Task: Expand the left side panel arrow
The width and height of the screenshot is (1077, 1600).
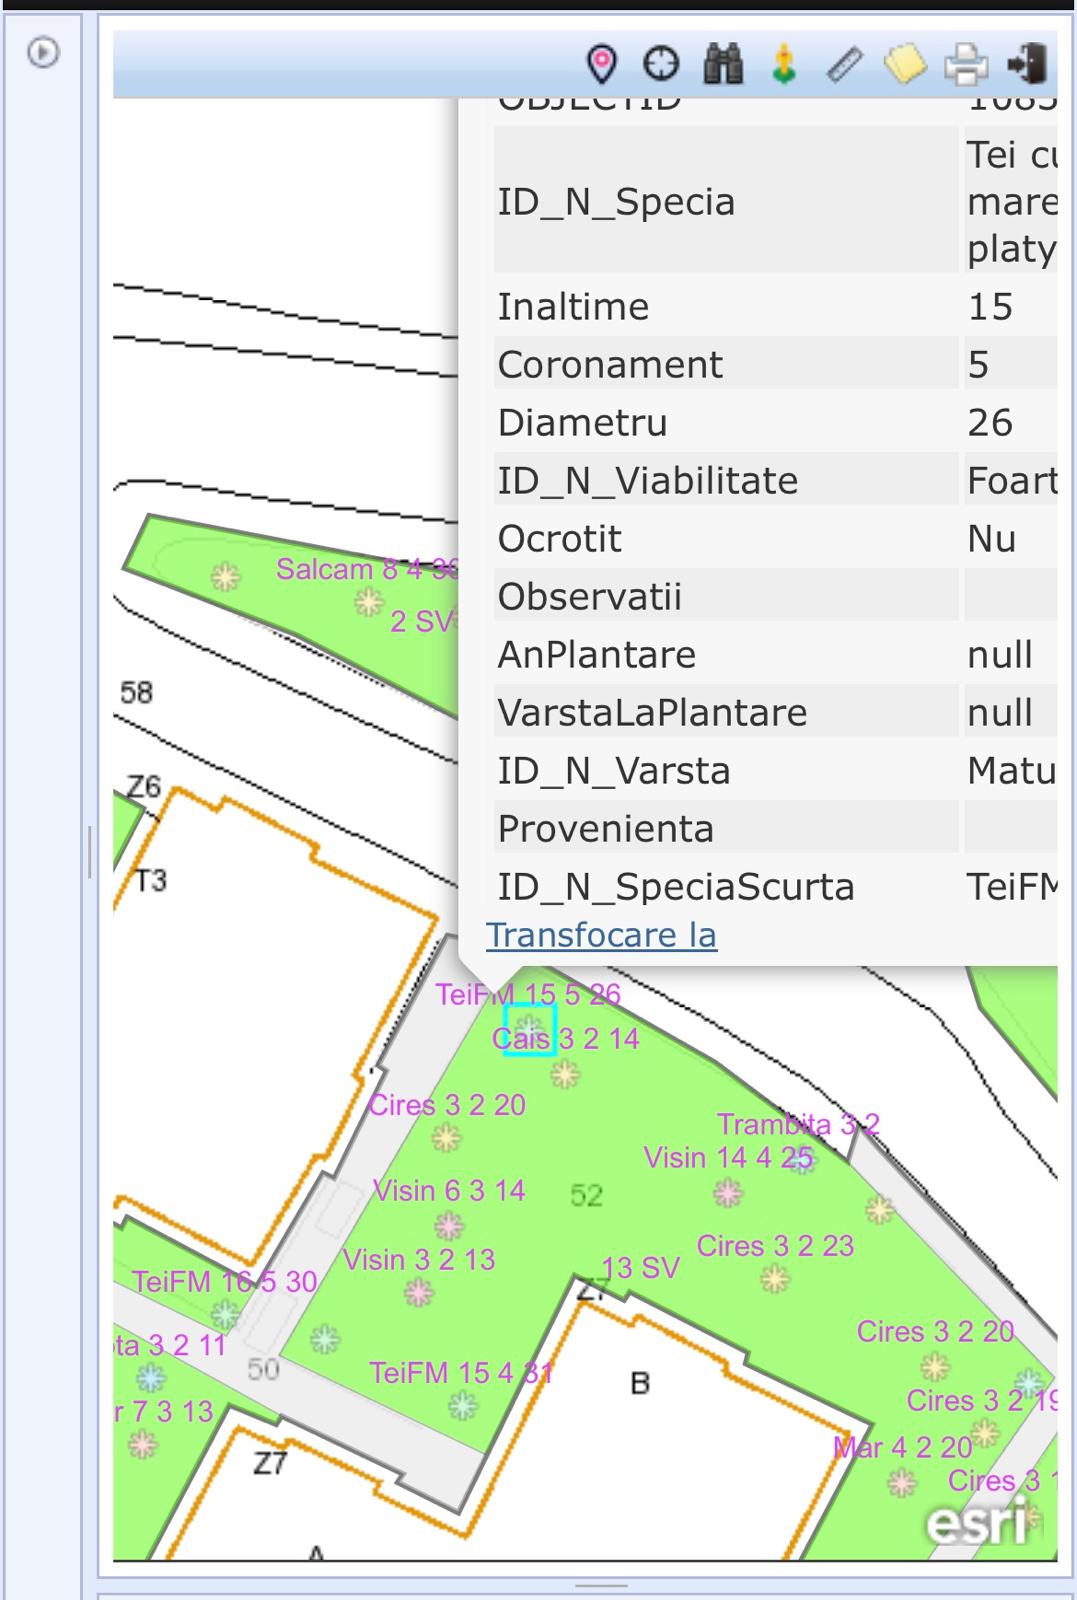Action: (42, 52)
